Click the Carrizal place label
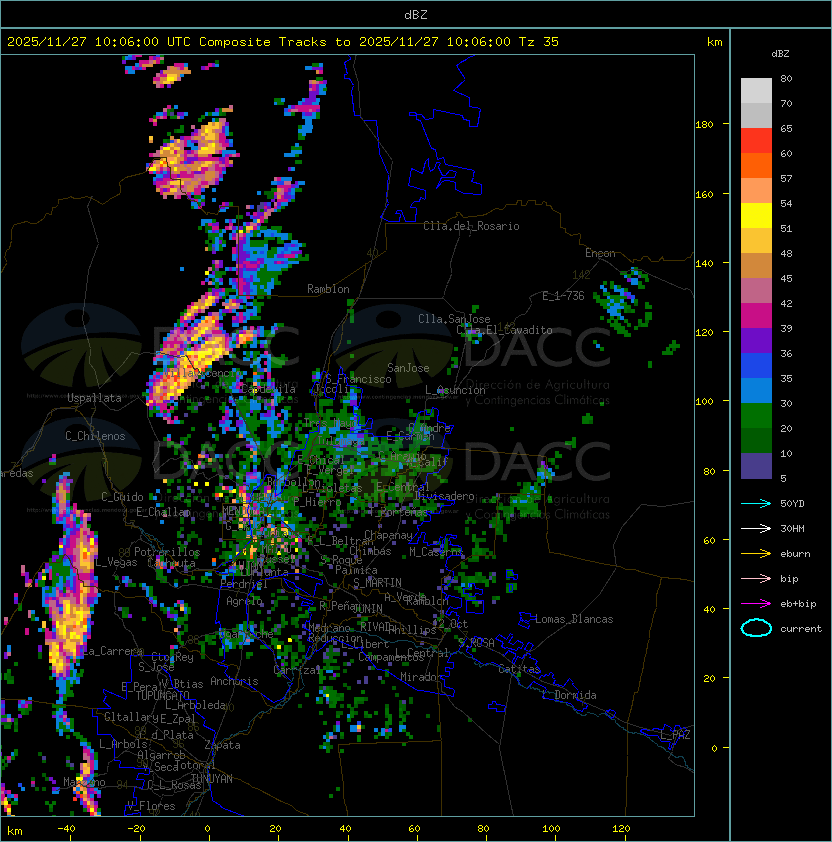 (297, 670)
